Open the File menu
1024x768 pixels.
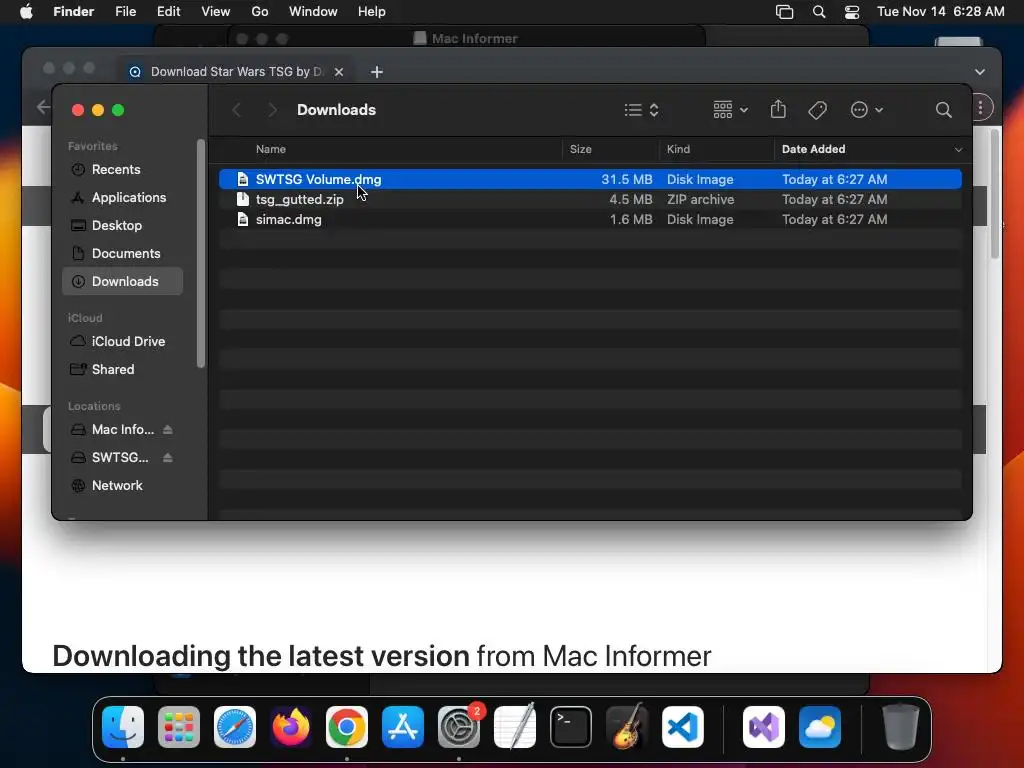point(125,12)
